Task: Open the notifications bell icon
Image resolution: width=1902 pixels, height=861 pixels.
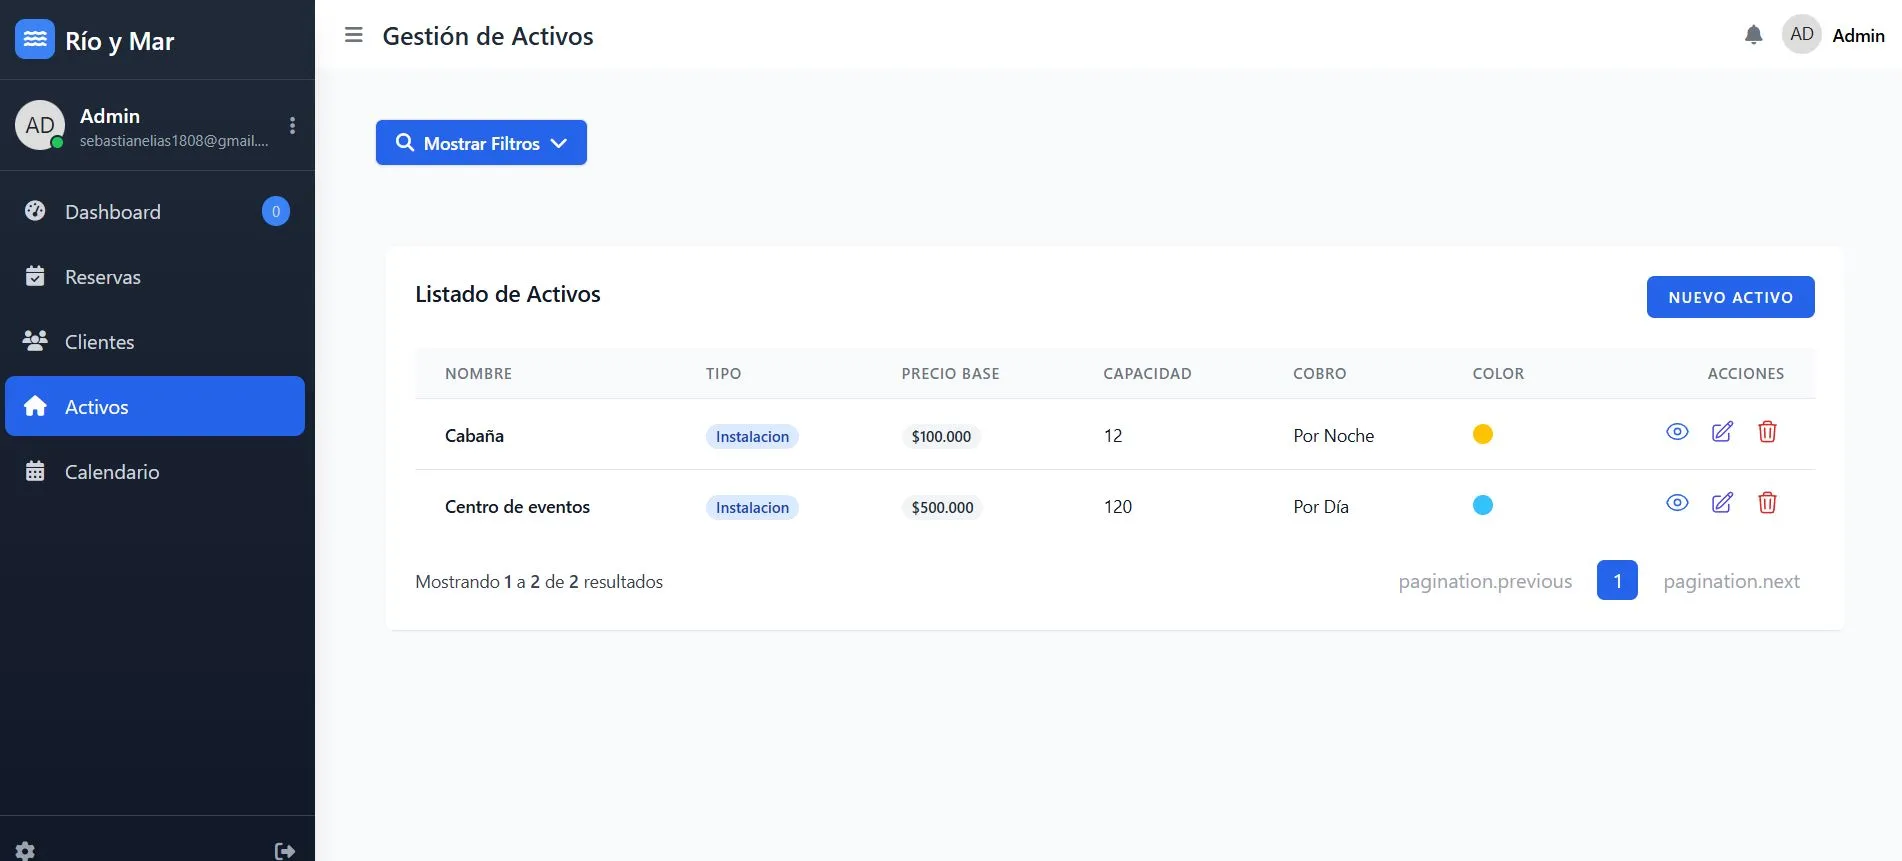Action: point(1753,35)
